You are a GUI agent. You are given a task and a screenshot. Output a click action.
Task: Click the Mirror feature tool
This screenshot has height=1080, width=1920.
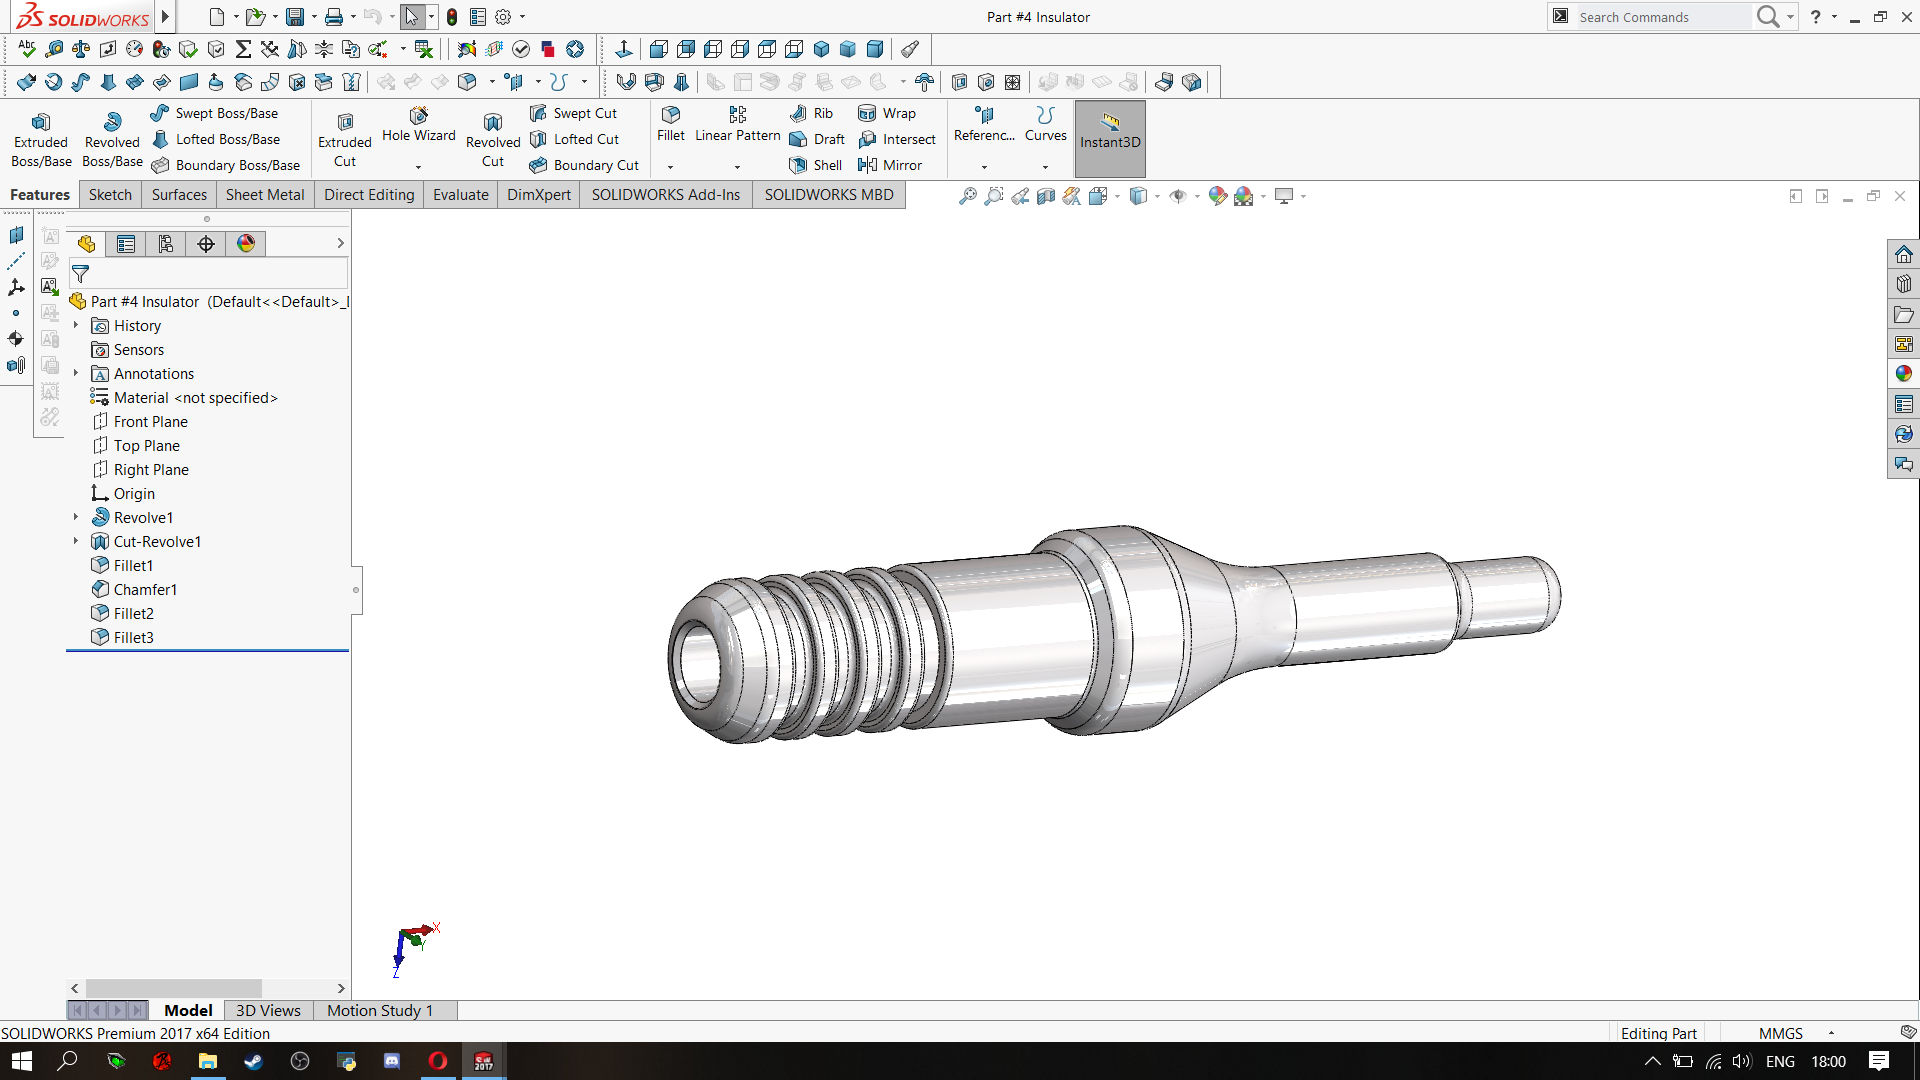890,165
